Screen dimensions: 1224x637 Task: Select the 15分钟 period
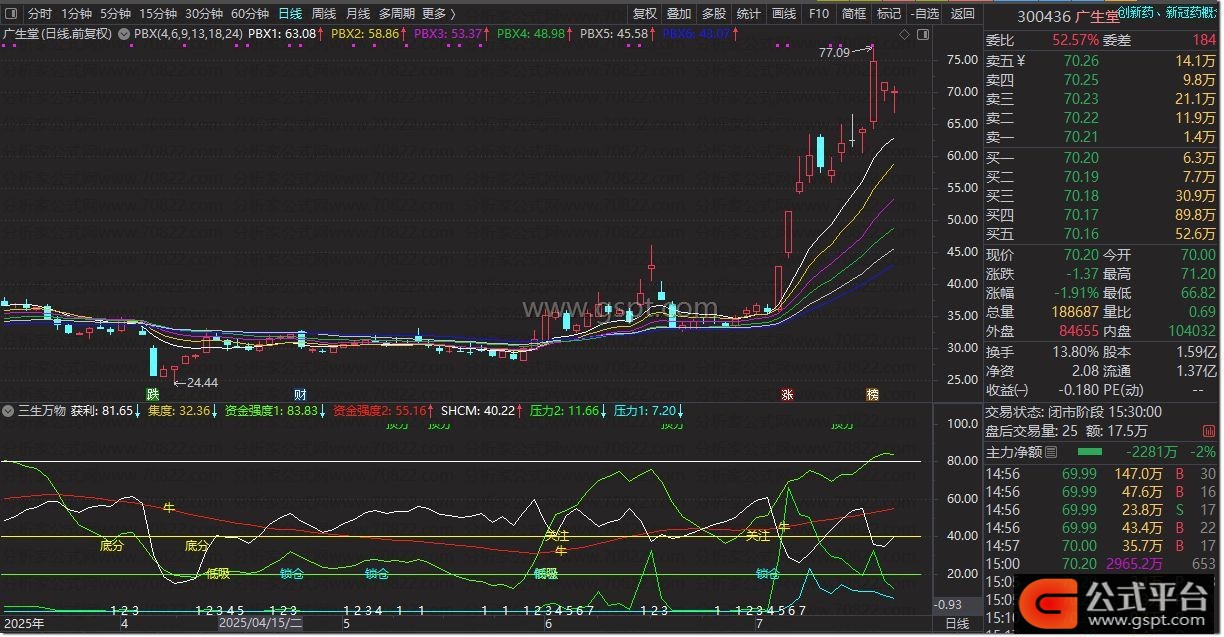[158, 14]
